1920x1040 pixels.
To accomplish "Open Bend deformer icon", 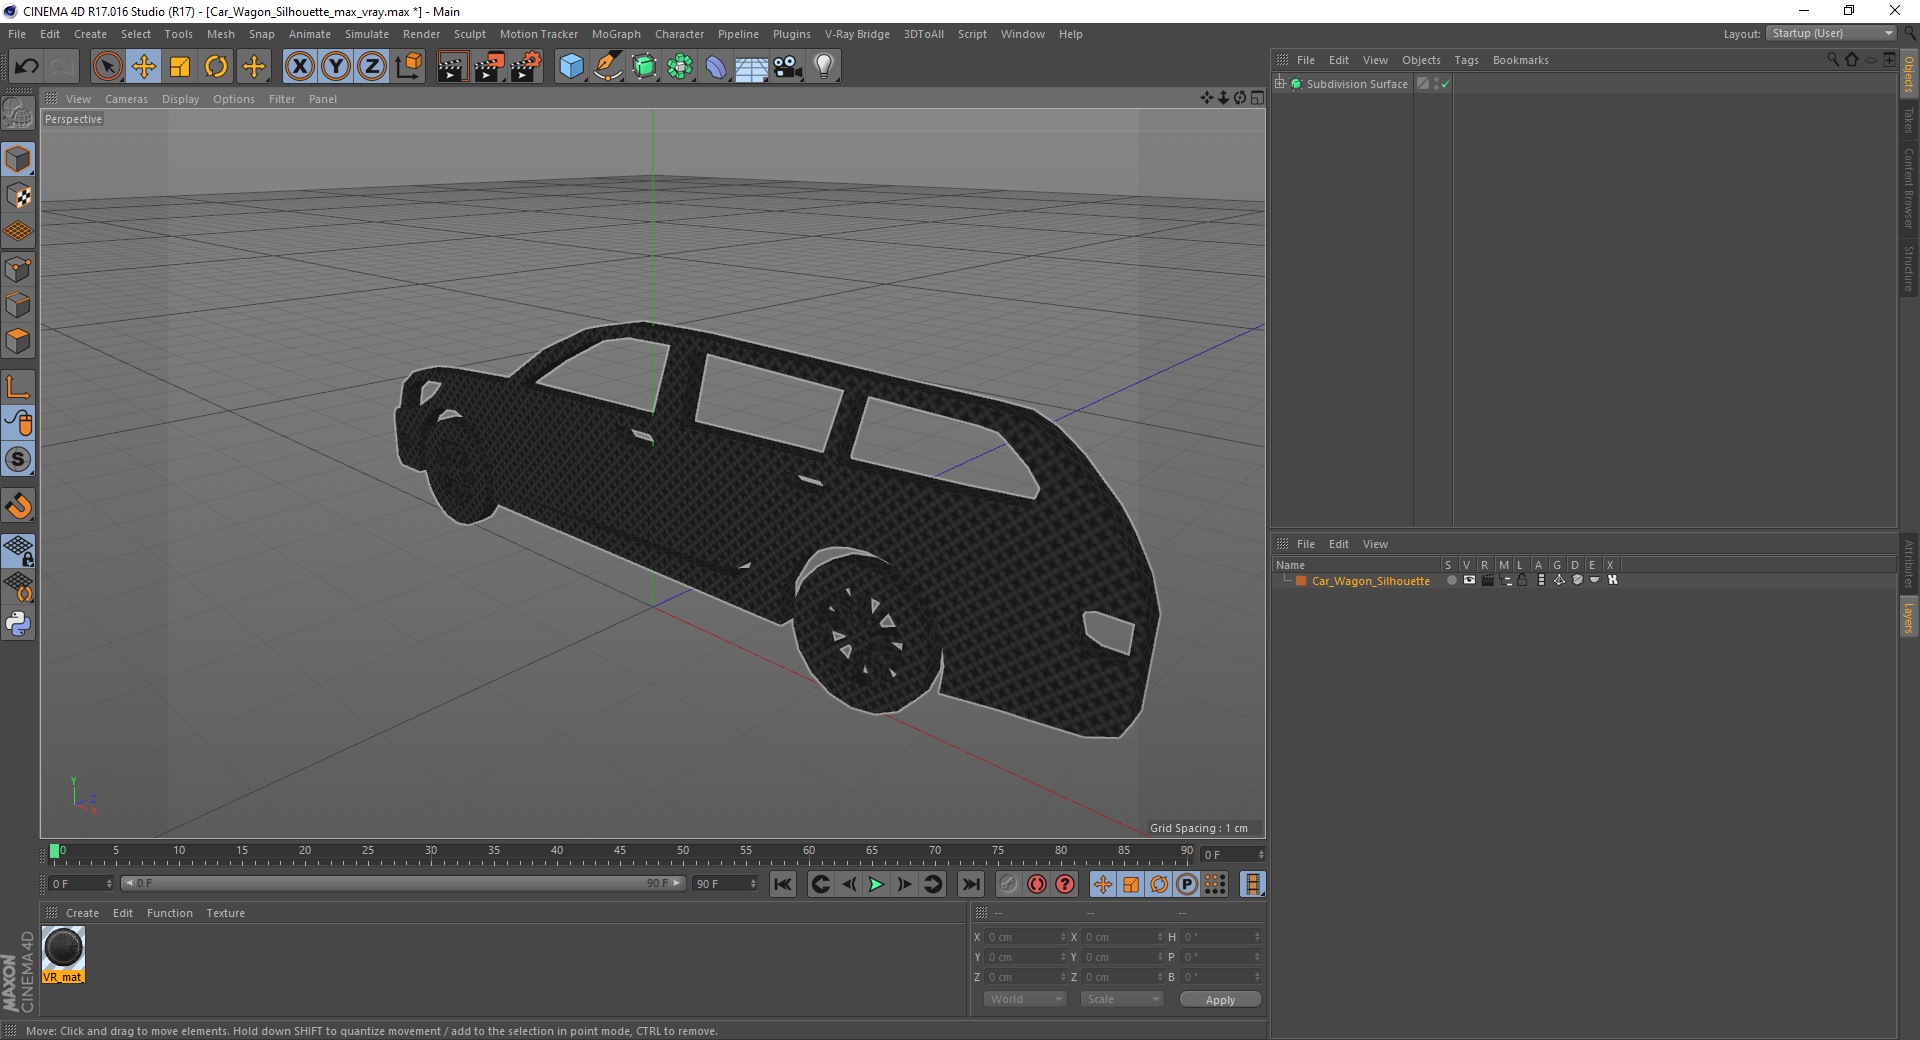I will [716, 67].
